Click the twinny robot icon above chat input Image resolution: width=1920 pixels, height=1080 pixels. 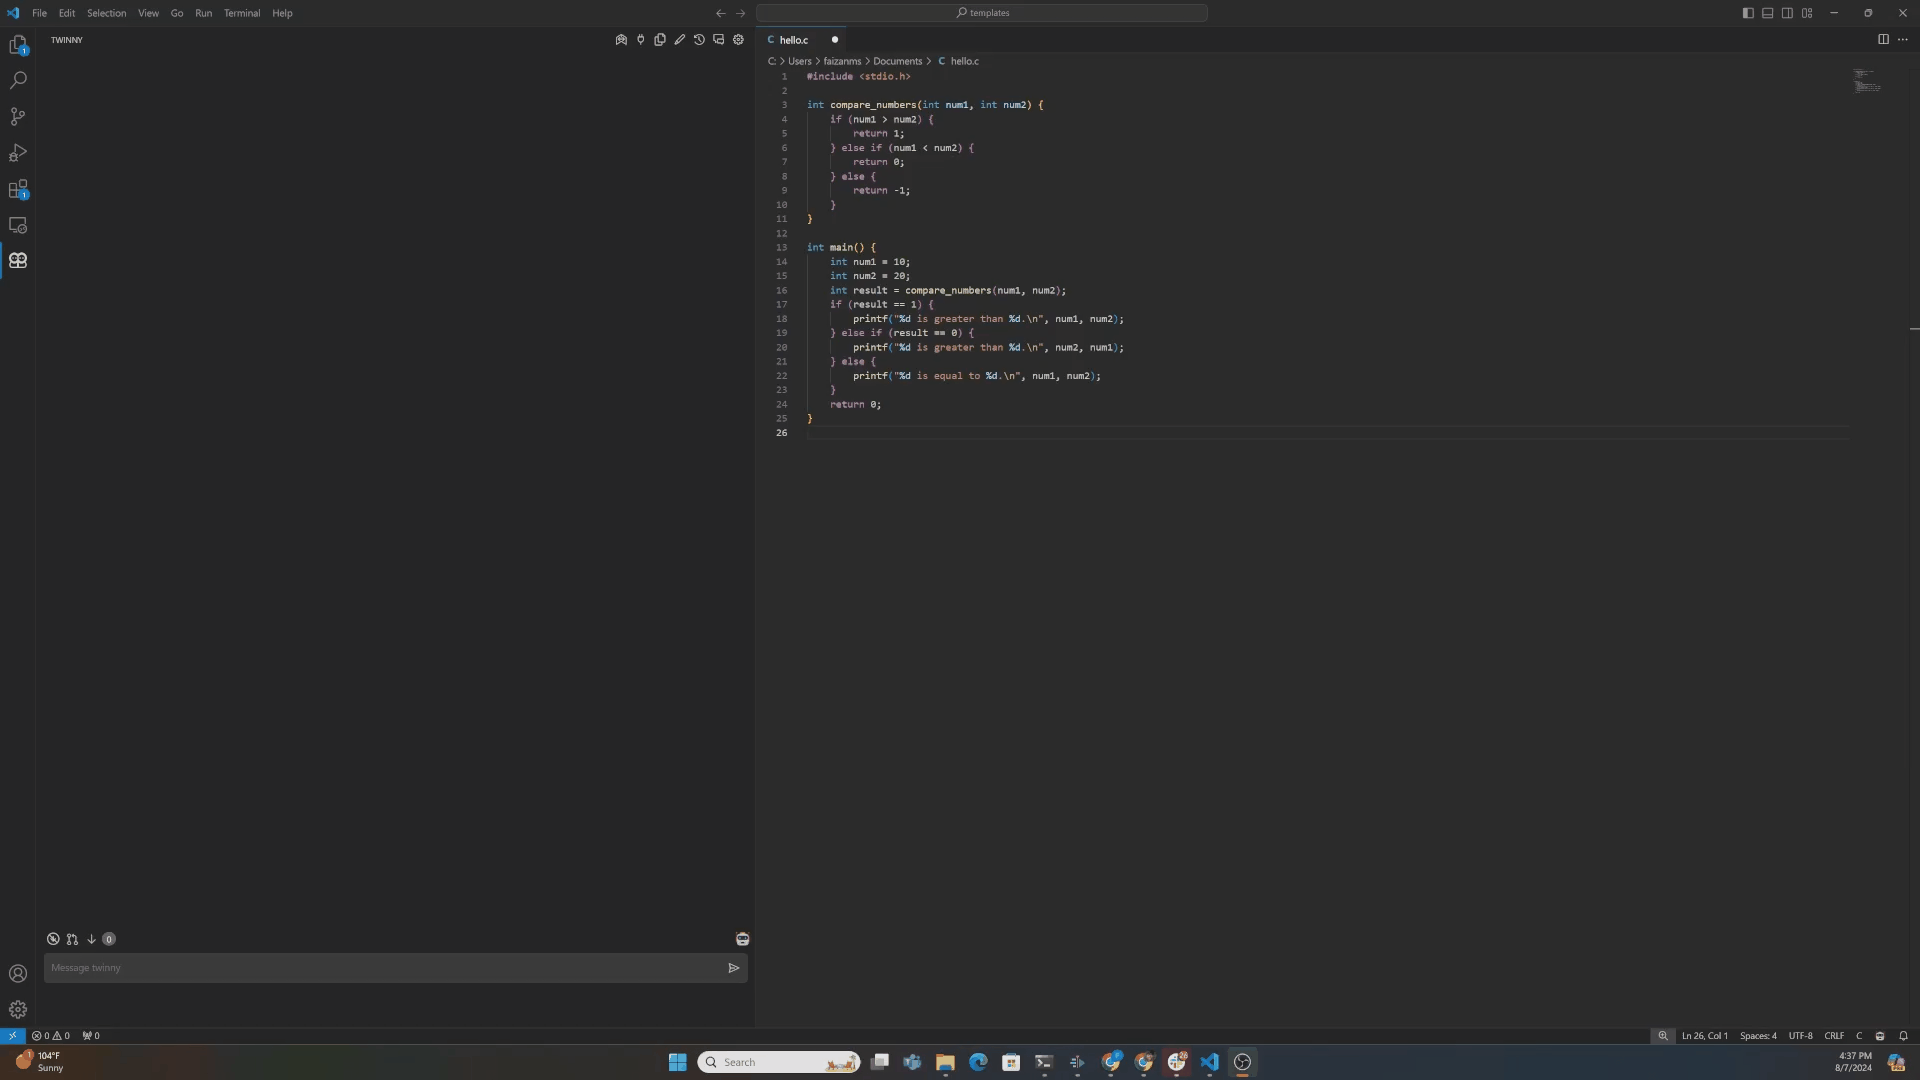(742, 939)
